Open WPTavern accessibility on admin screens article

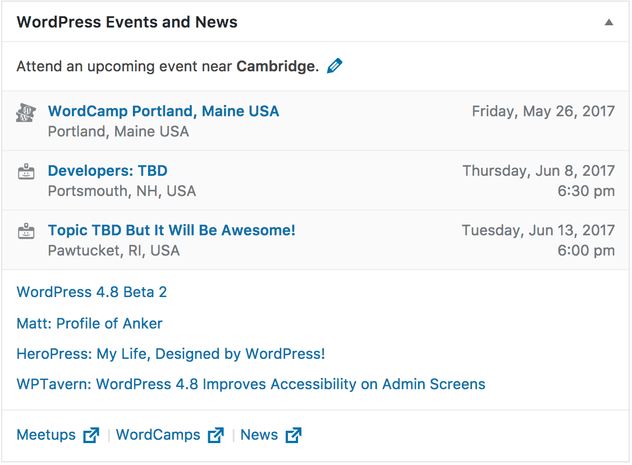tap(251, 384)
